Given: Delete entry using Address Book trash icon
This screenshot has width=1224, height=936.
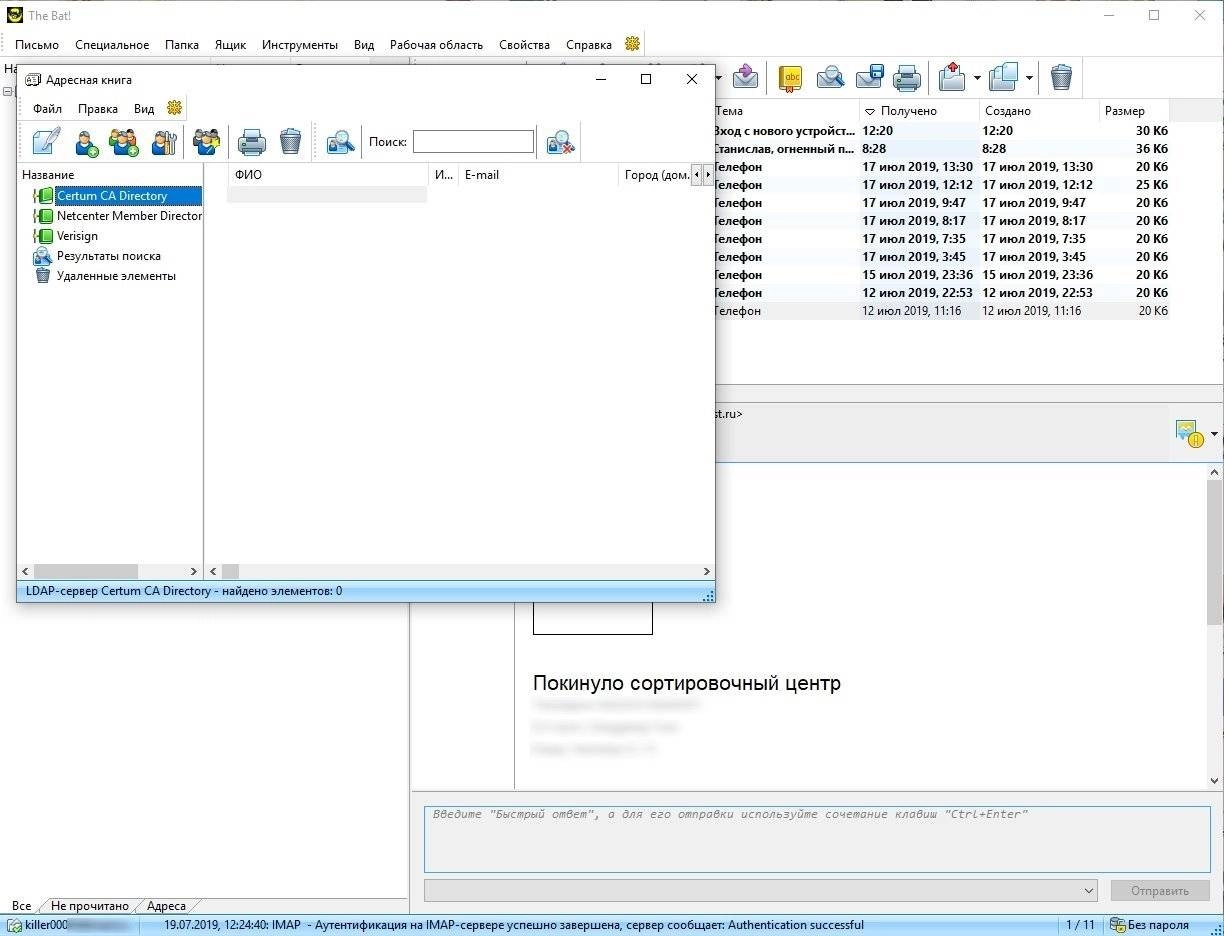Looking at the screenshot, I should 290,142.
